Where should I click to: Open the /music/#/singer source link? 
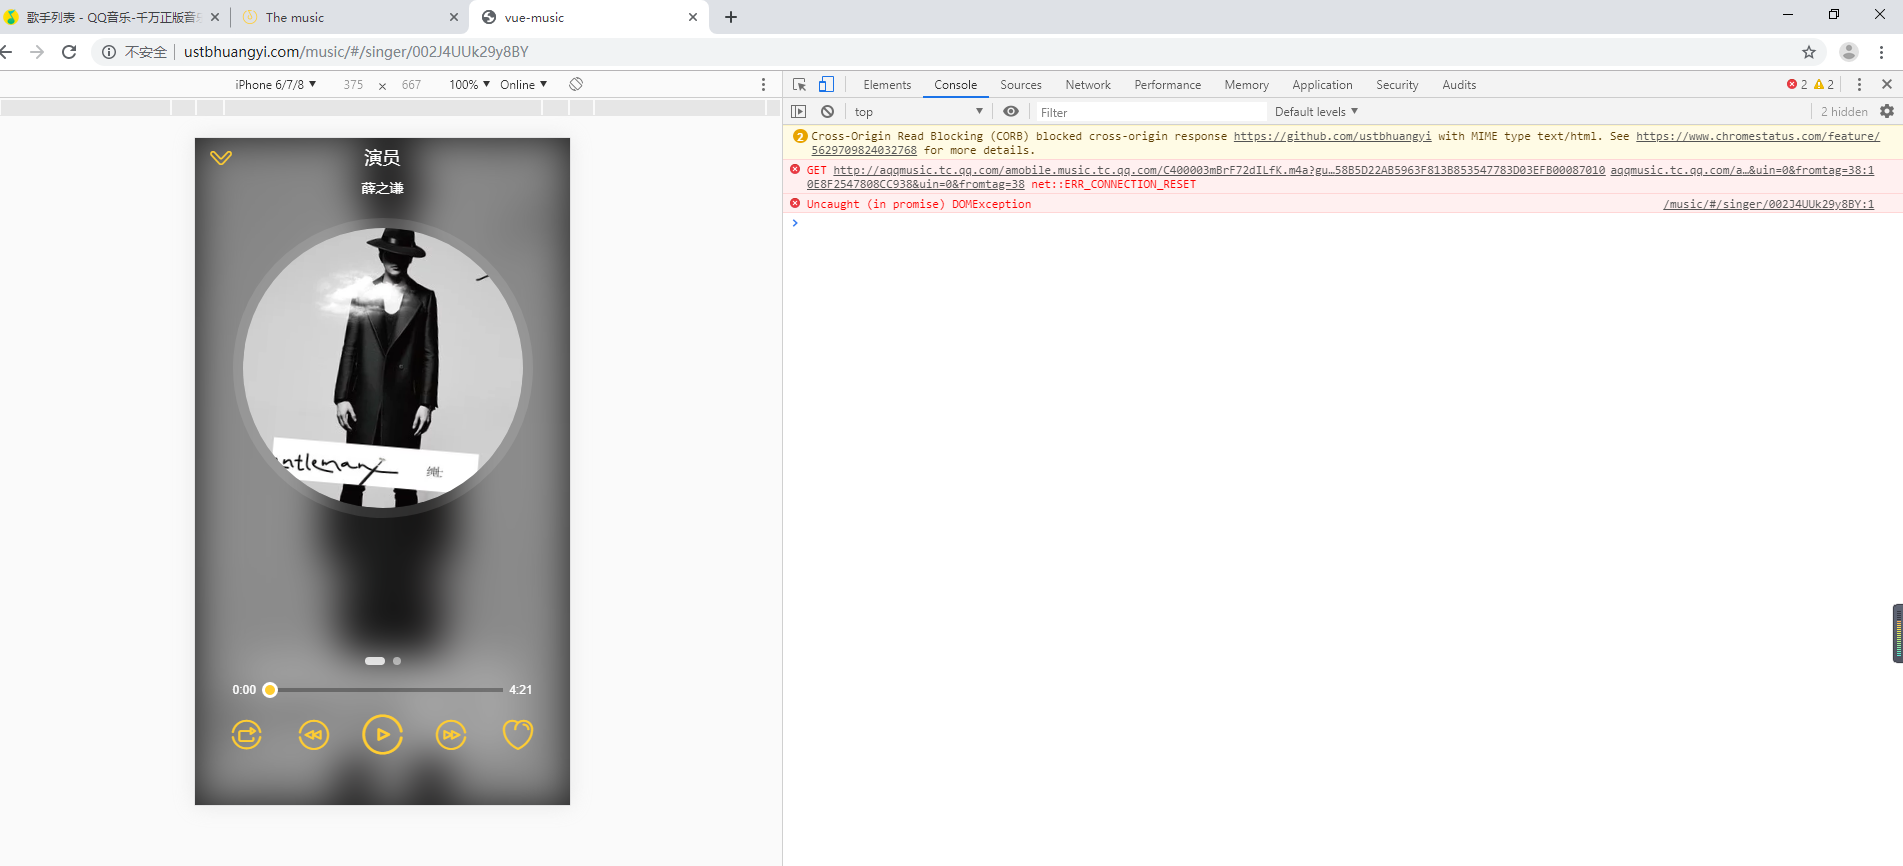tap(1768, 204)
